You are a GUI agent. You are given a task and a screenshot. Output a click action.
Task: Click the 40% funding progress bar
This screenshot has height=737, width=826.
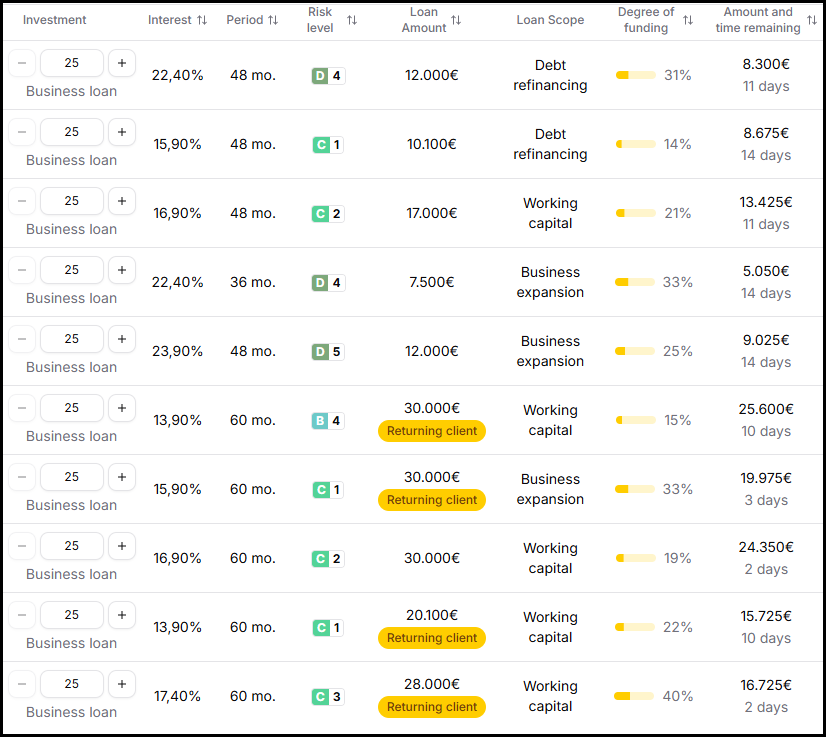point(634,696)
